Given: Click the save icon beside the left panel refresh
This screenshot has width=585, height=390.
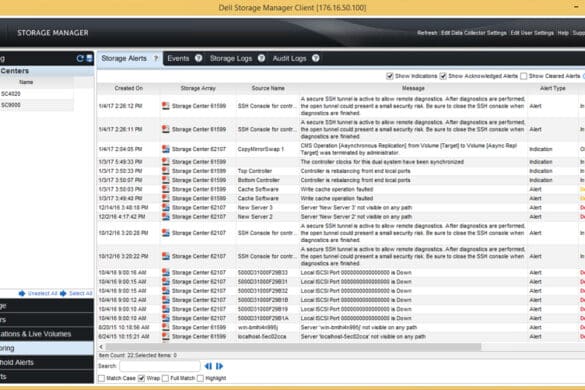Looking at the screenshot, I should (90, 58).
